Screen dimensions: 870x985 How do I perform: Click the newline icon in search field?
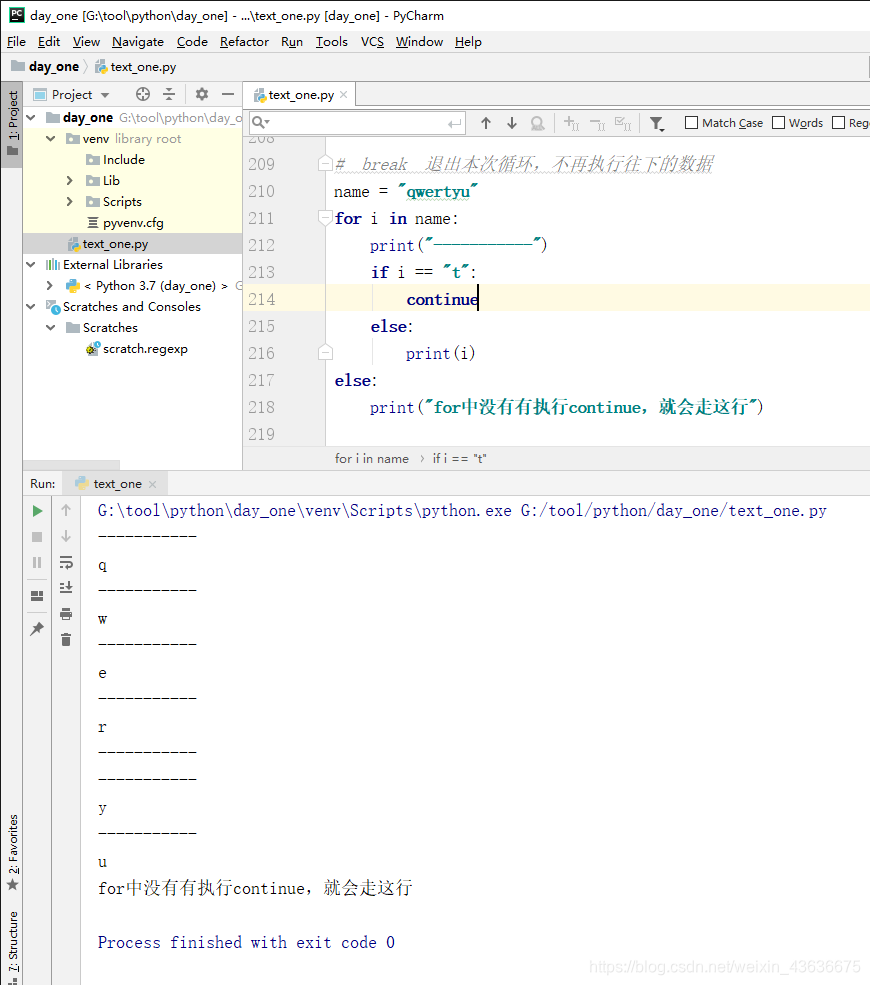click(455, 123)
